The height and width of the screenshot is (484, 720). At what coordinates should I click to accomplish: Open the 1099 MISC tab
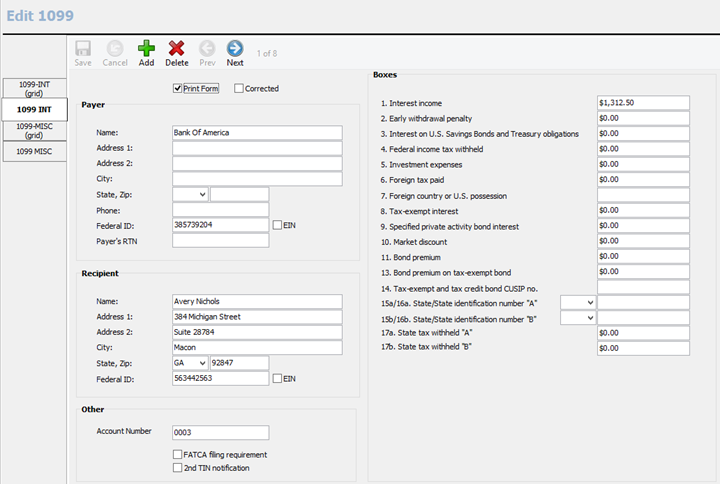pos(34,151)
